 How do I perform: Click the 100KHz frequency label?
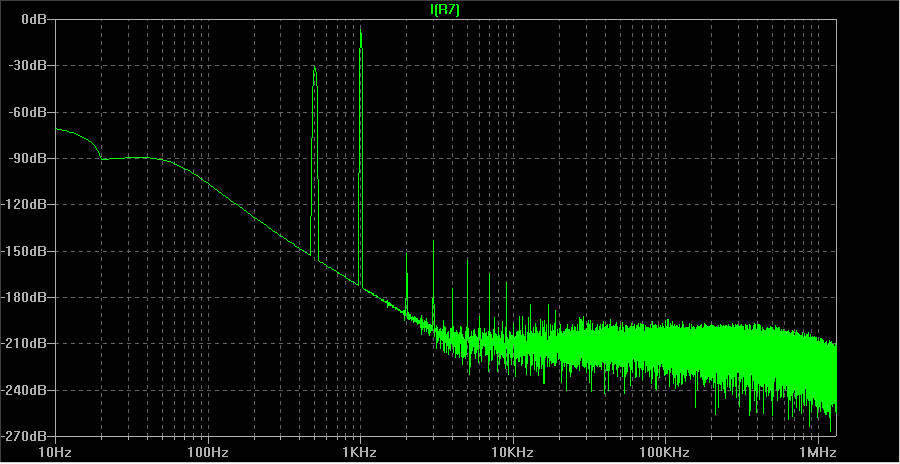coord(665,451)
